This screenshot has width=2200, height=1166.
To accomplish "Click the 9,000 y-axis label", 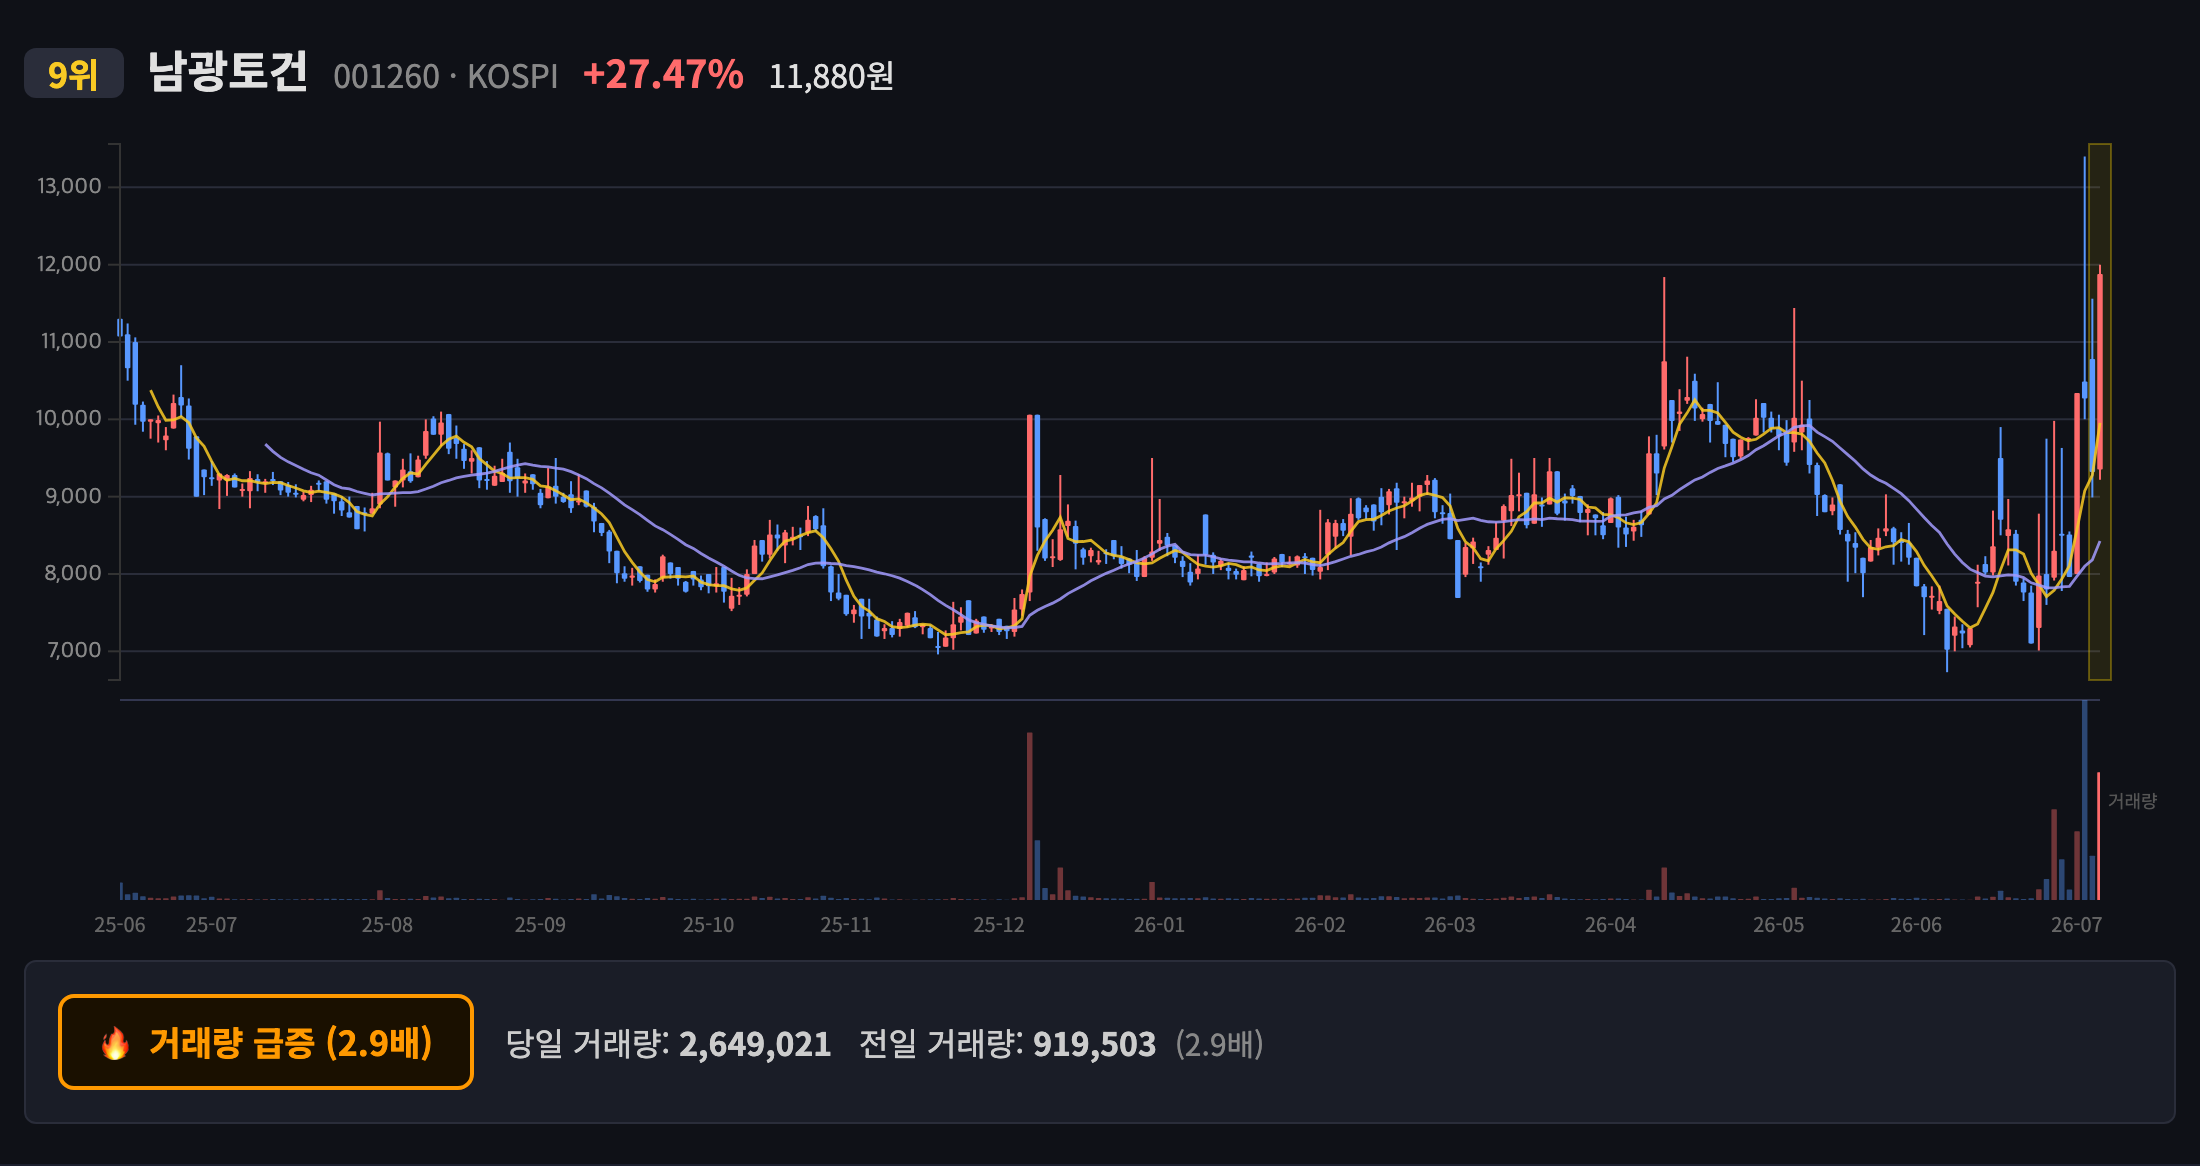I will (x=73, y=496).
